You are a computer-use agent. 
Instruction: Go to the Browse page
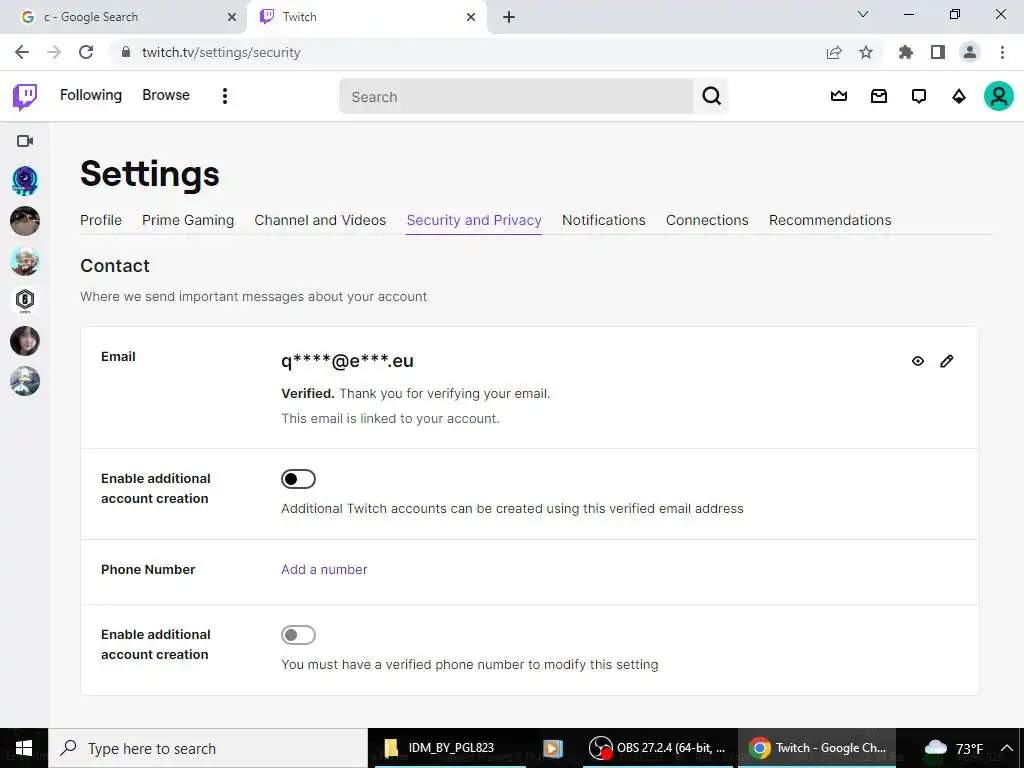pos(166,95)
